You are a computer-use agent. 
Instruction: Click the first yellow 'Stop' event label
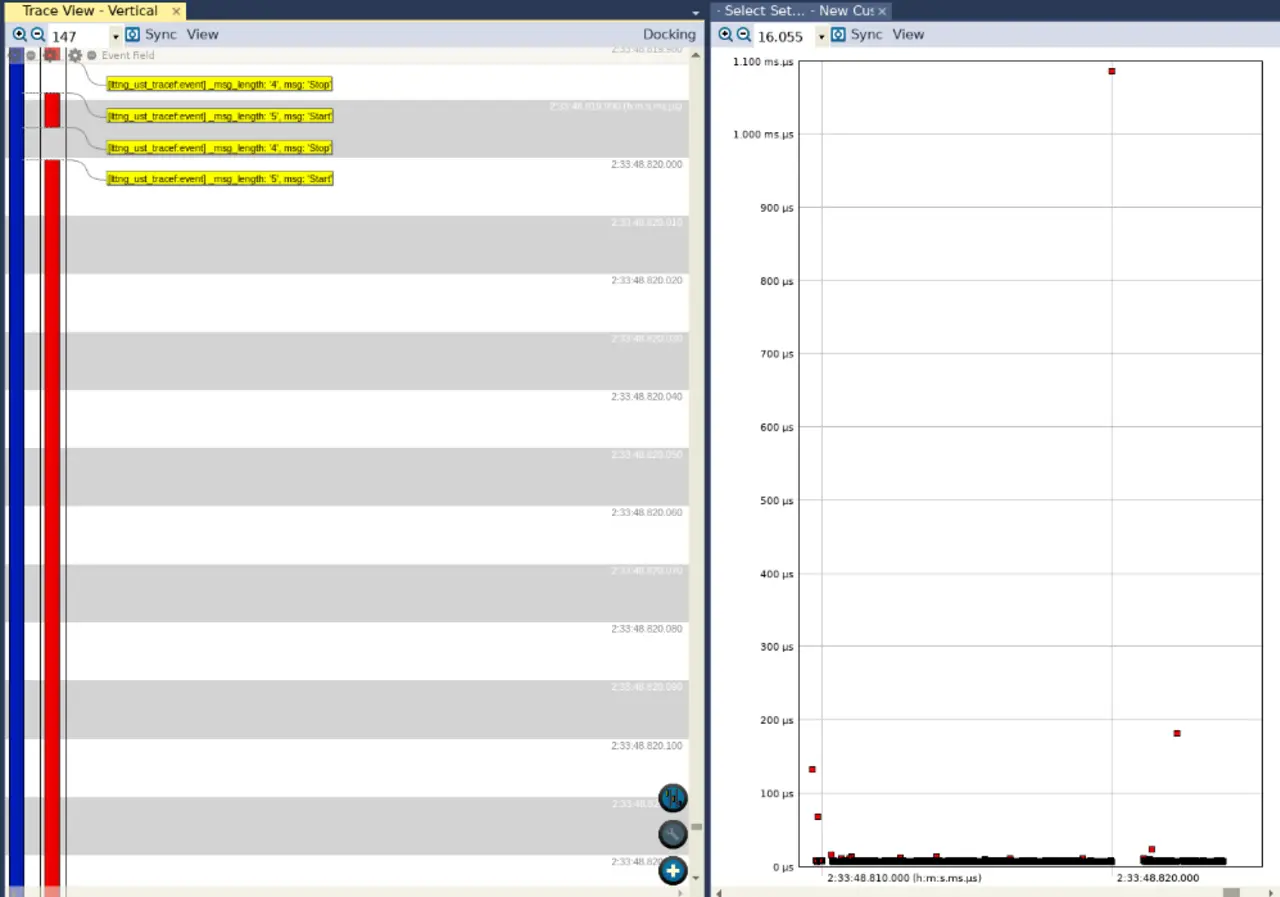pyautogui.click(x=220, y=85)
